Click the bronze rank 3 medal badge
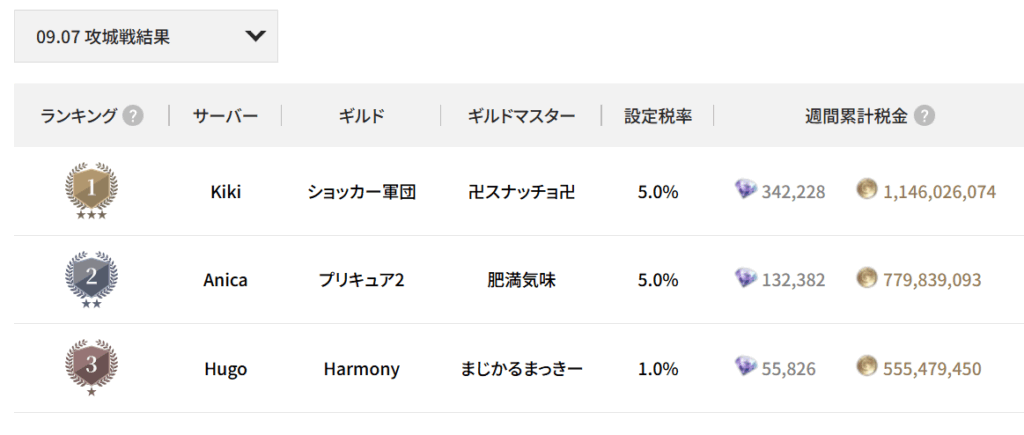This screenshot has height=435, width=1024. pyautogui.click(x=91, y=367)
